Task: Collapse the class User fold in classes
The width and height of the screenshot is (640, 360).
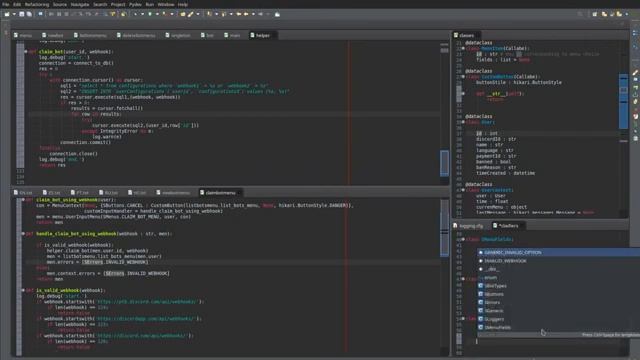Action: tap(463, 122)
